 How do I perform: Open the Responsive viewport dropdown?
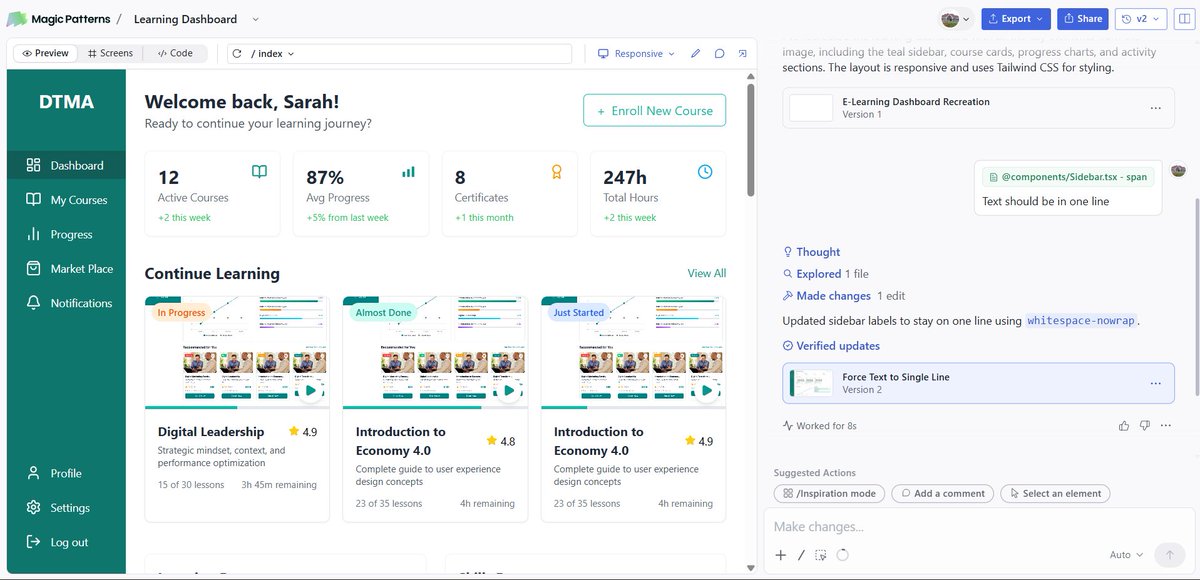coord(636,53)
